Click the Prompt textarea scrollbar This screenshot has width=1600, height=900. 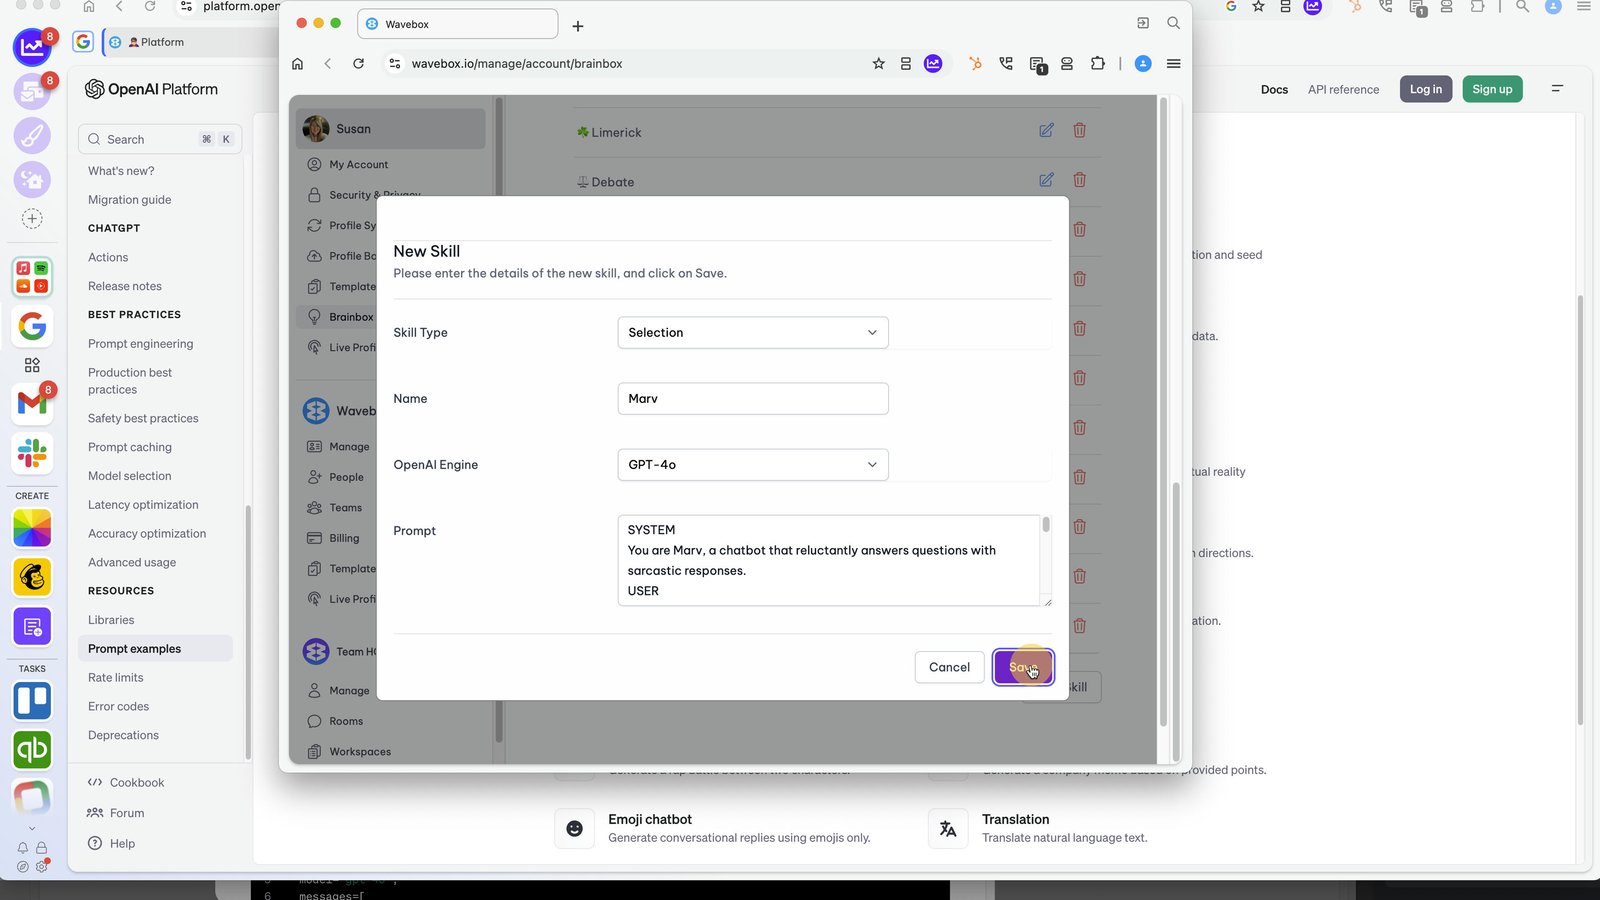[x=1046, y=525]
